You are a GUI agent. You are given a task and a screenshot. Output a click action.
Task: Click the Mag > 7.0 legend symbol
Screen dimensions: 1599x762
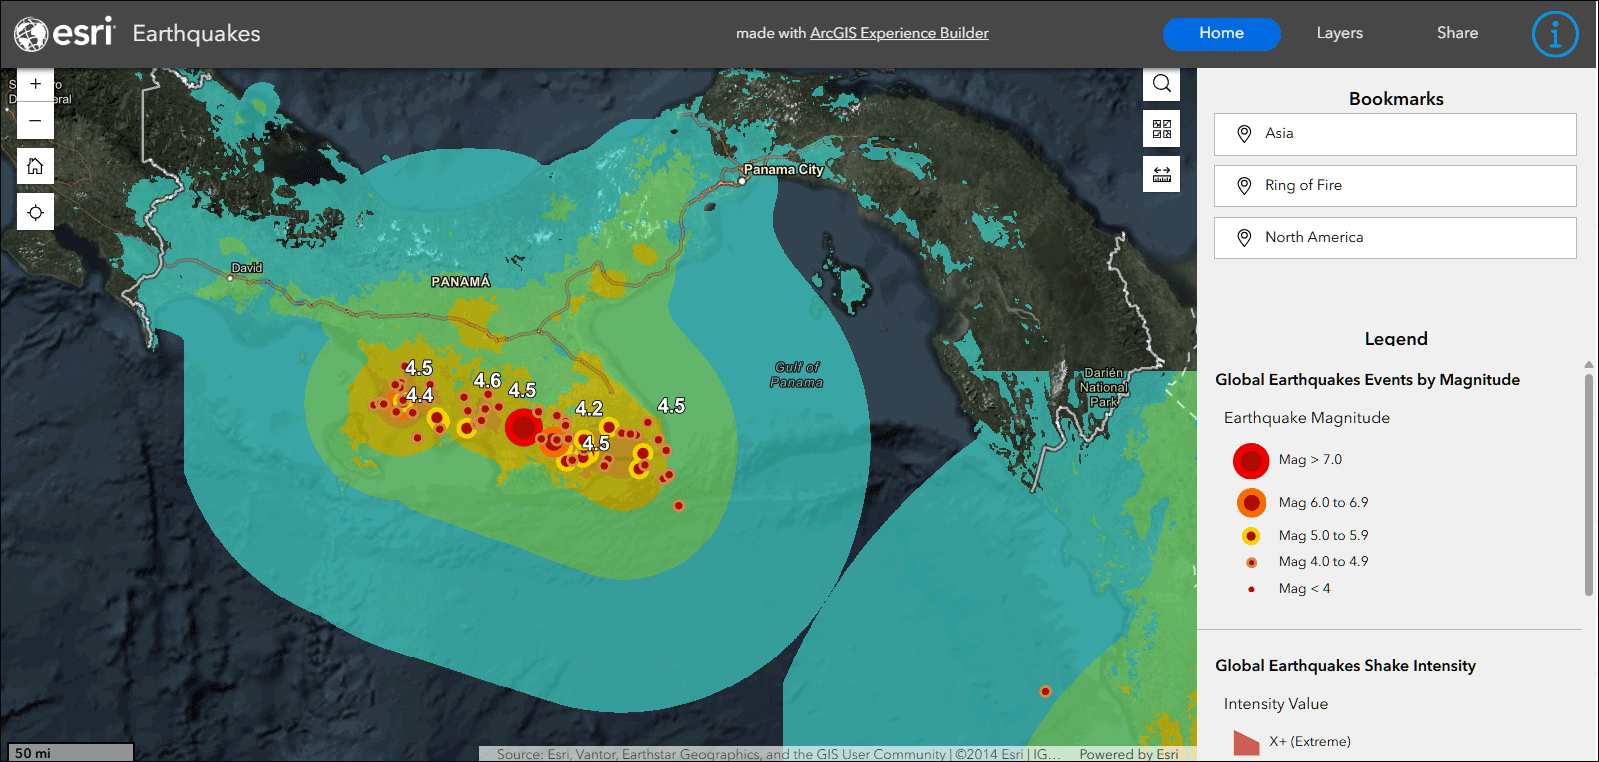click(1251, 461)
